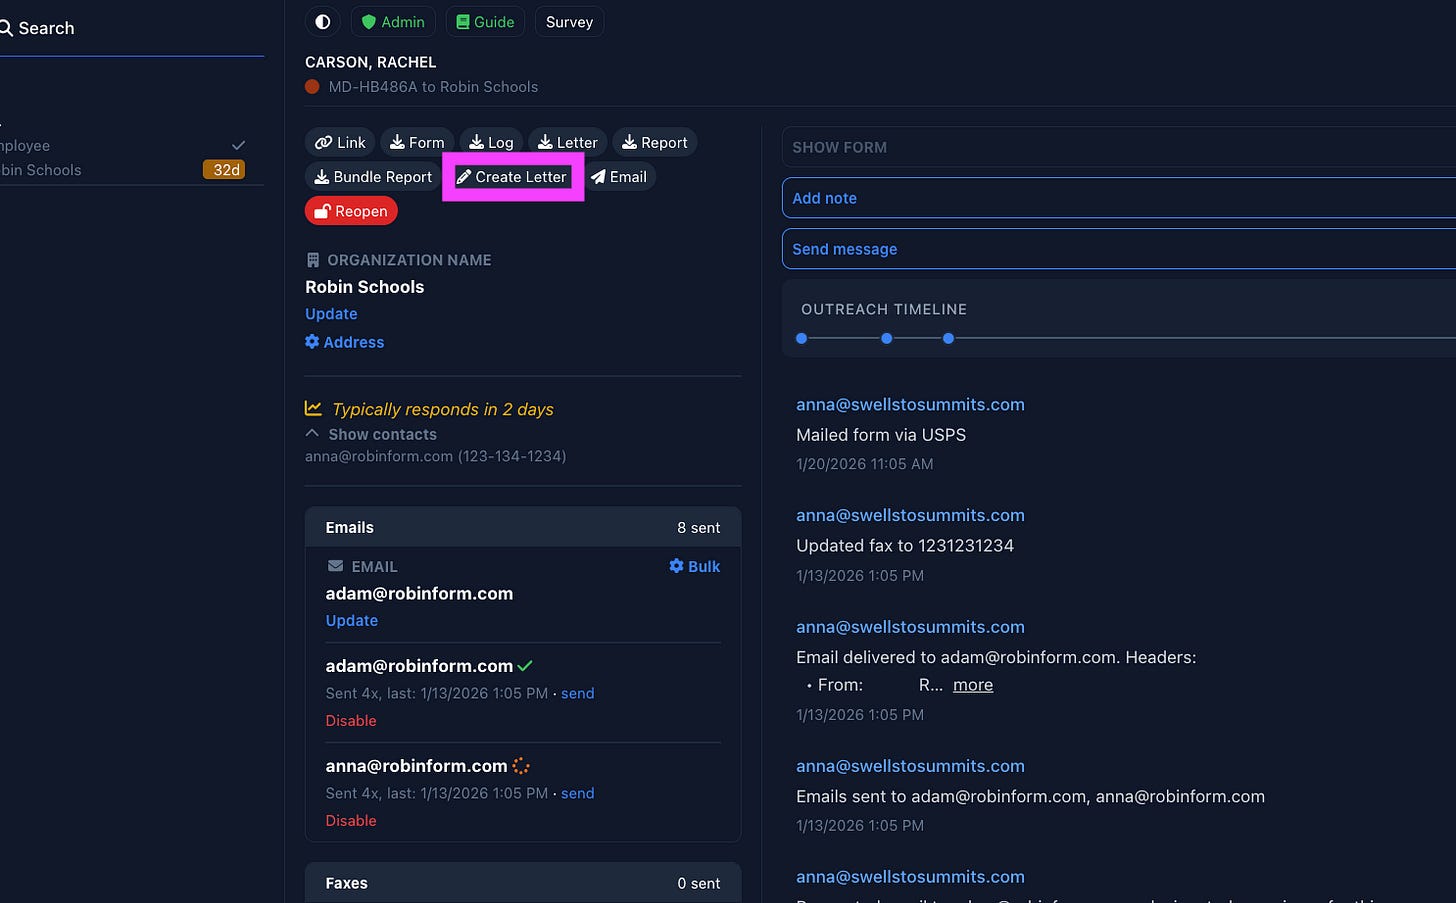Open the Survey button

coord(569,22)
